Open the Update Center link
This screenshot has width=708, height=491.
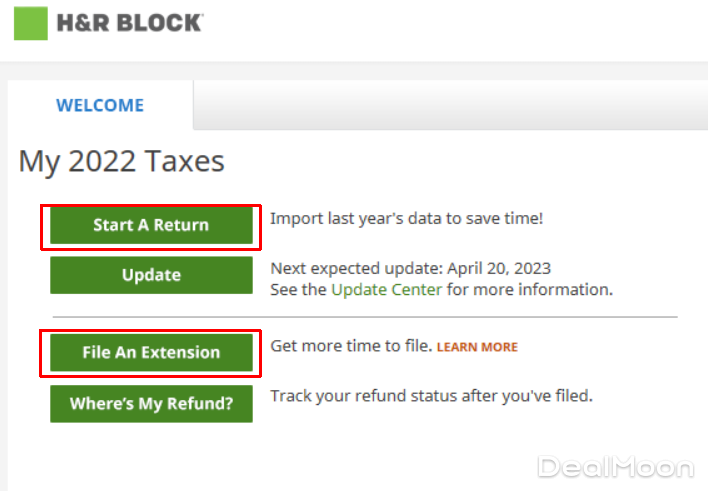pos(386,290)
